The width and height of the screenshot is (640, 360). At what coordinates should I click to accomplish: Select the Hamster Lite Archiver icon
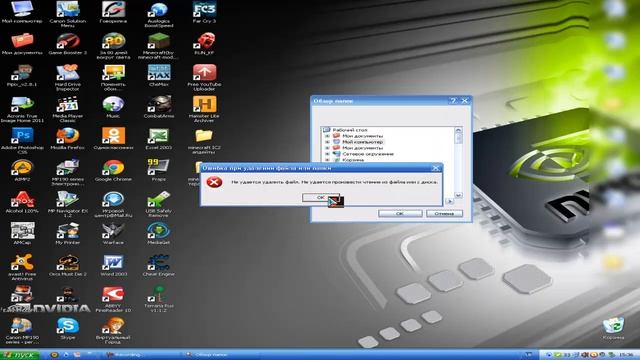(x=204, y=109)
